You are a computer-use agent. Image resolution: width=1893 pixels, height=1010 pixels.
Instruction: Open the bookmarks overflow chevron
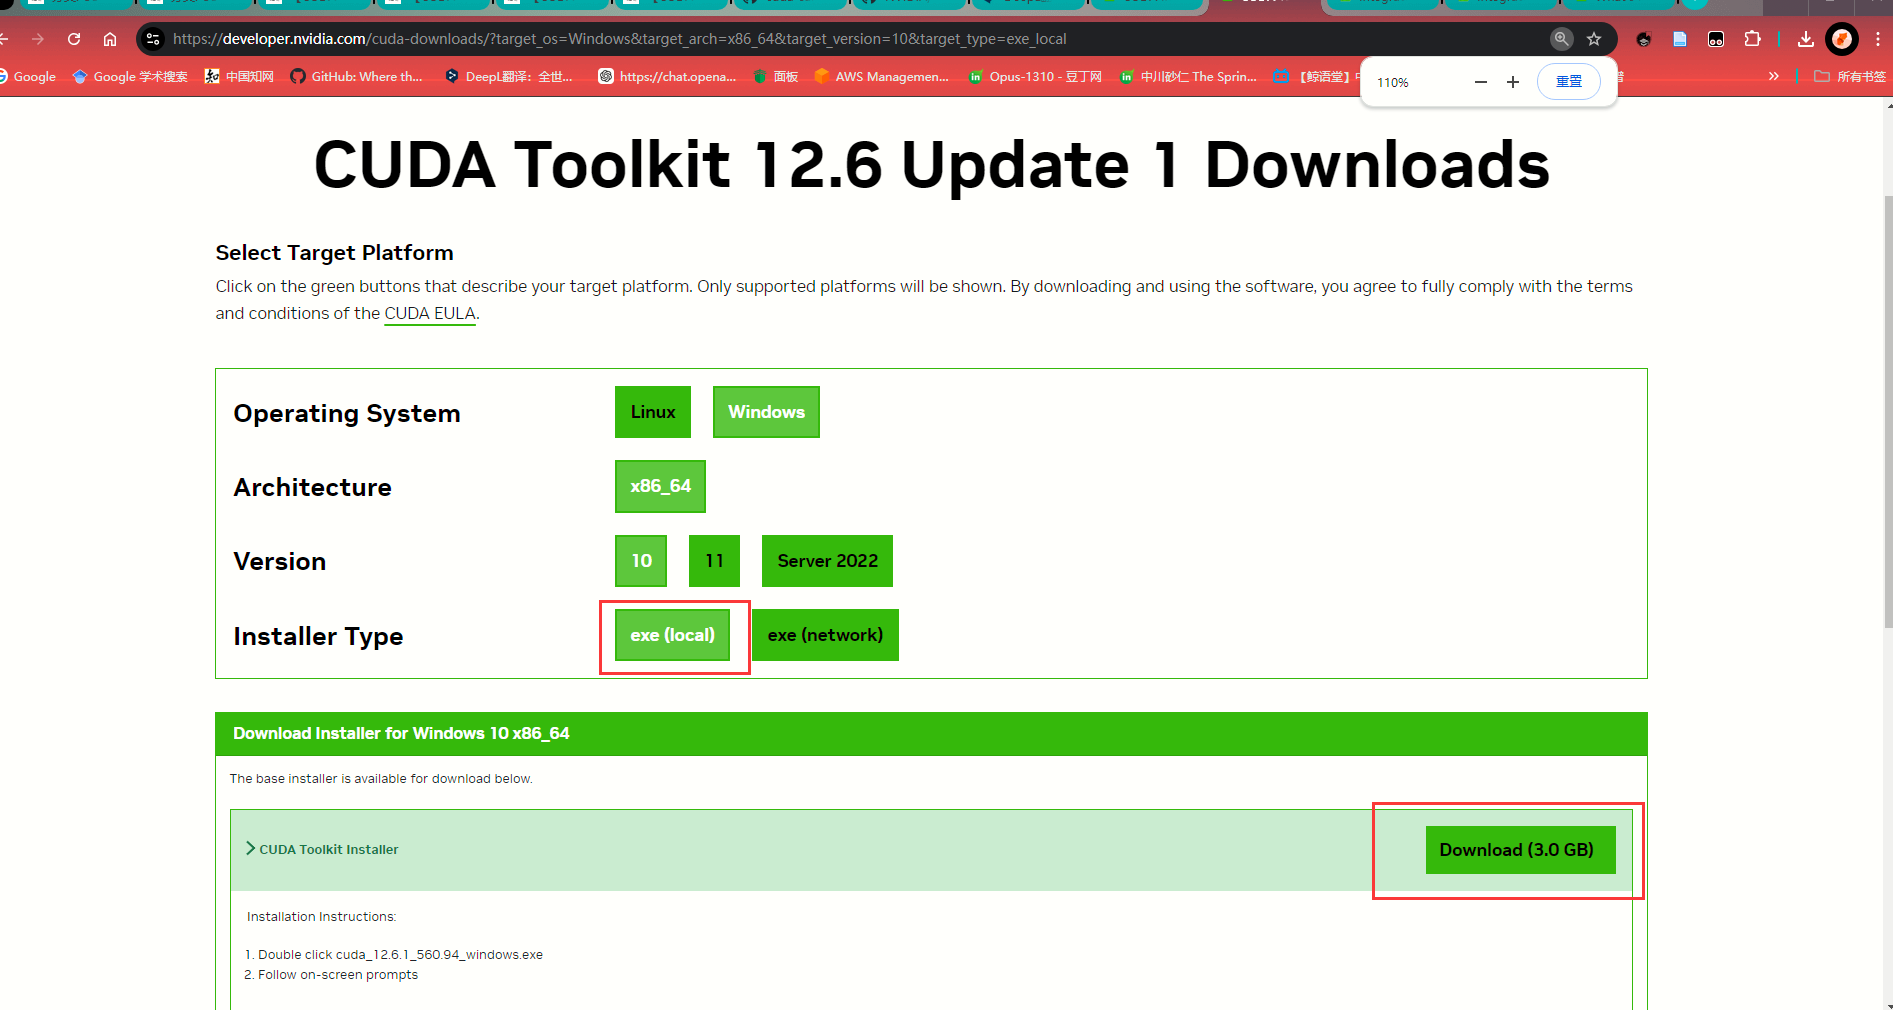tap(1772, 75)
